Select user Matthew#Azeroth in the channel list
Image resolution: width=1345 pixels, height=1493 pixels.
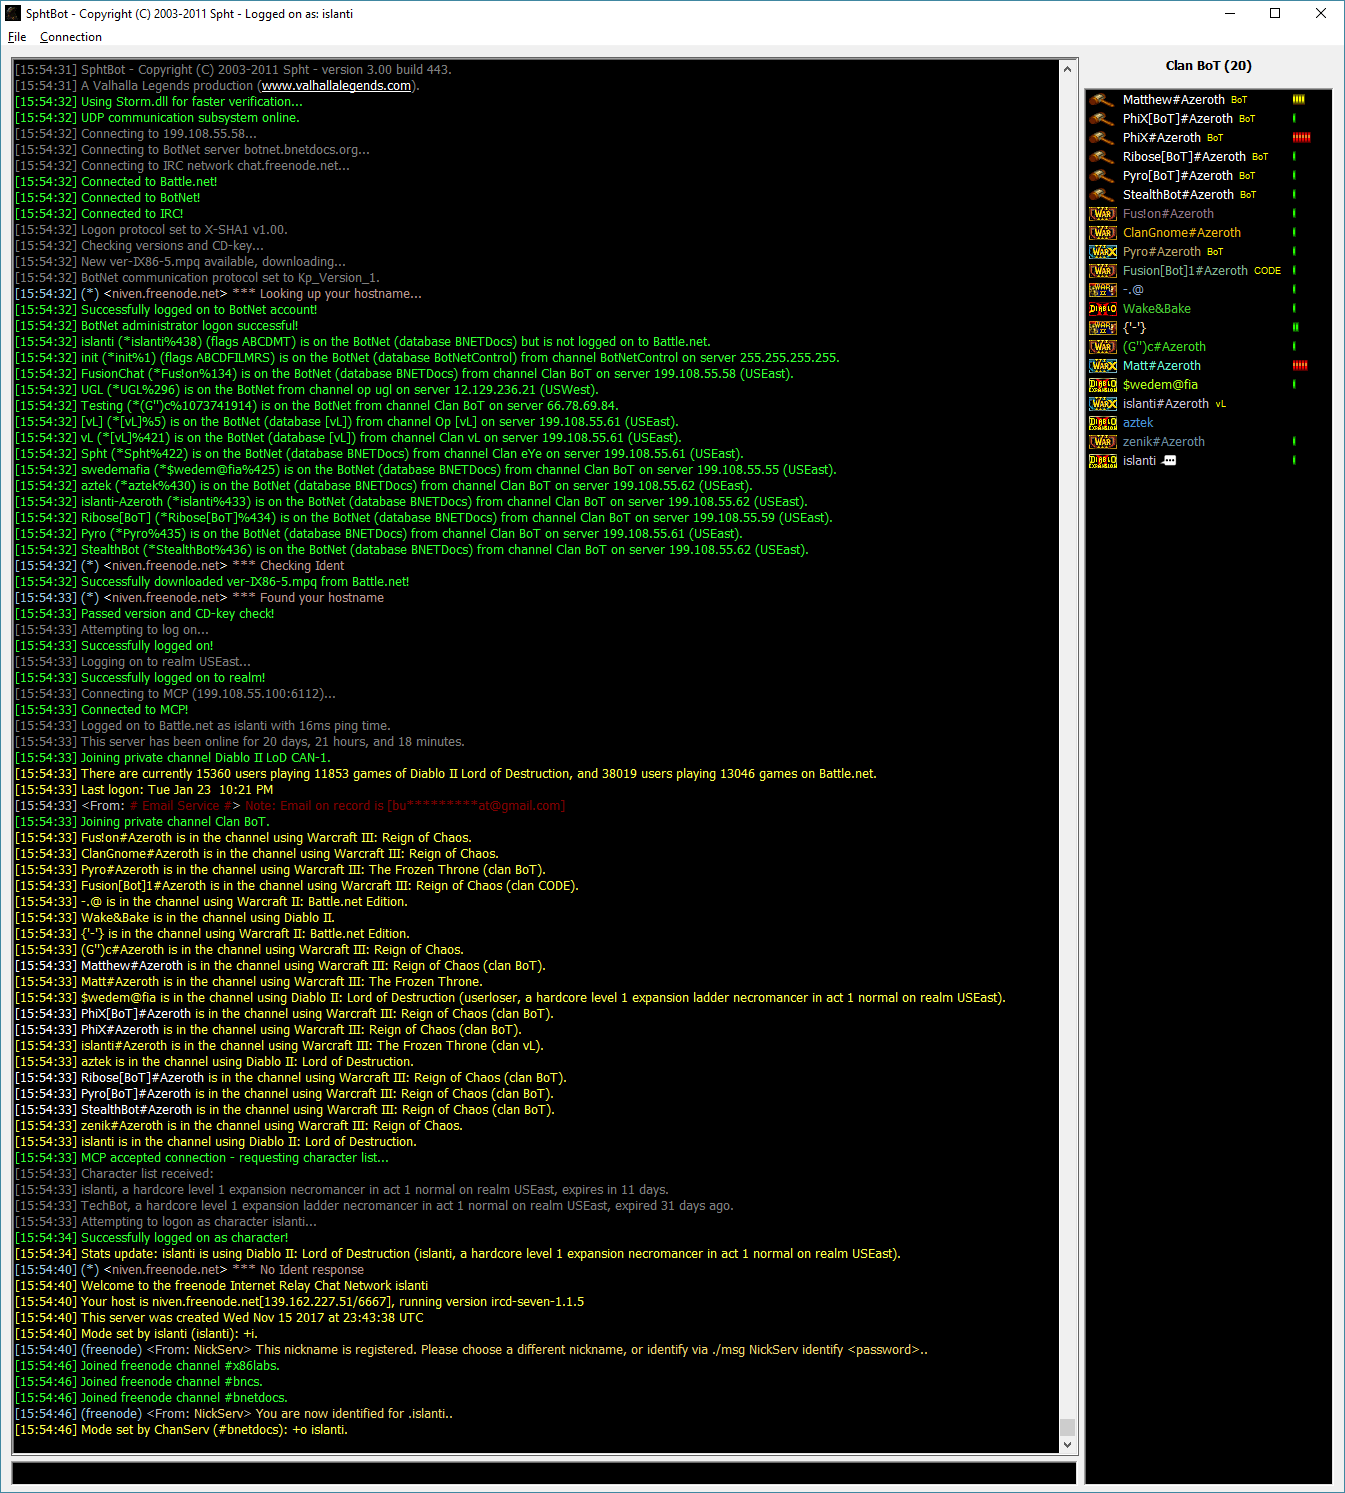pos(1173,100)
